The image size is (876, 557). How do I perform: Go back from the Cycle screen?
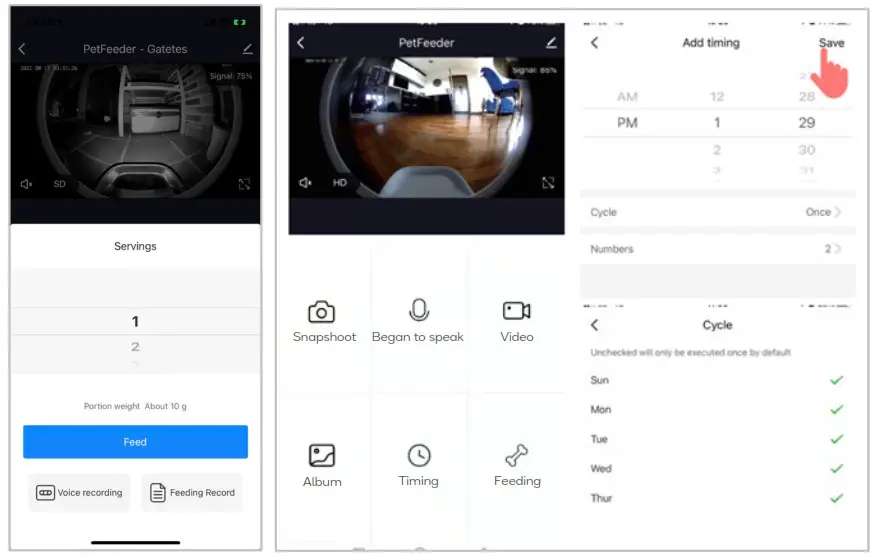click(x=594, y=325)
